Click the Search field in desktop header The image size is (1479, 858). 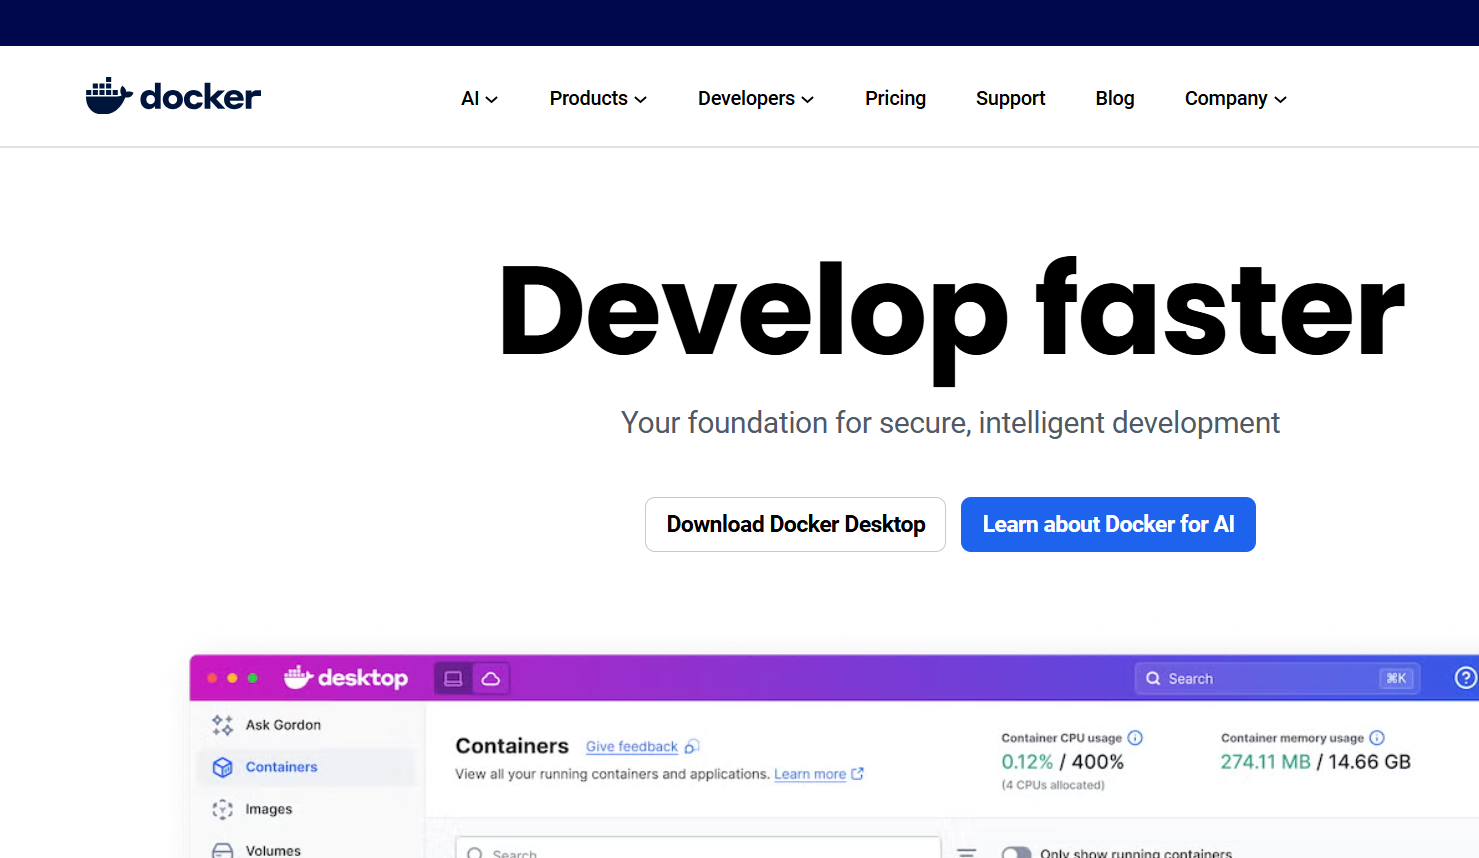click(x=1277, y=678)
